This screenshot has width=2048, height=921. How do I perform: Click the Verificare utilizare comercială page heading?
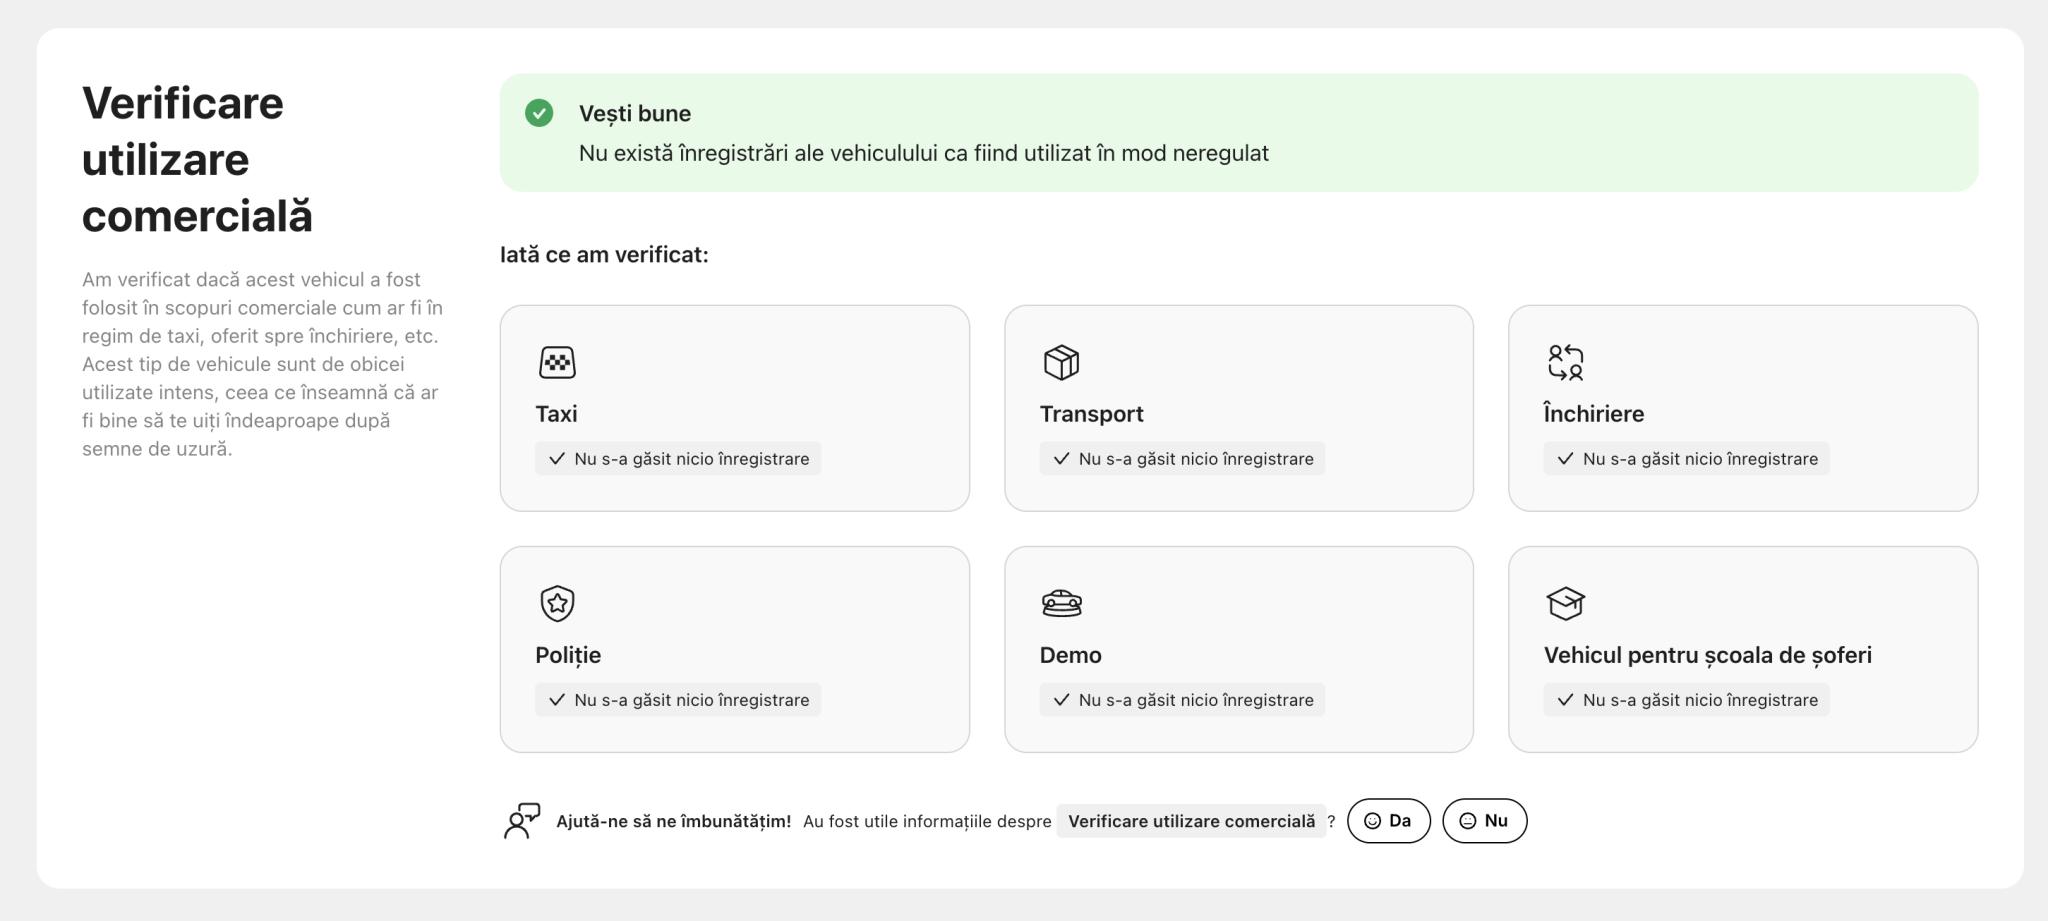pyautogui.click(x=197, y=160)
